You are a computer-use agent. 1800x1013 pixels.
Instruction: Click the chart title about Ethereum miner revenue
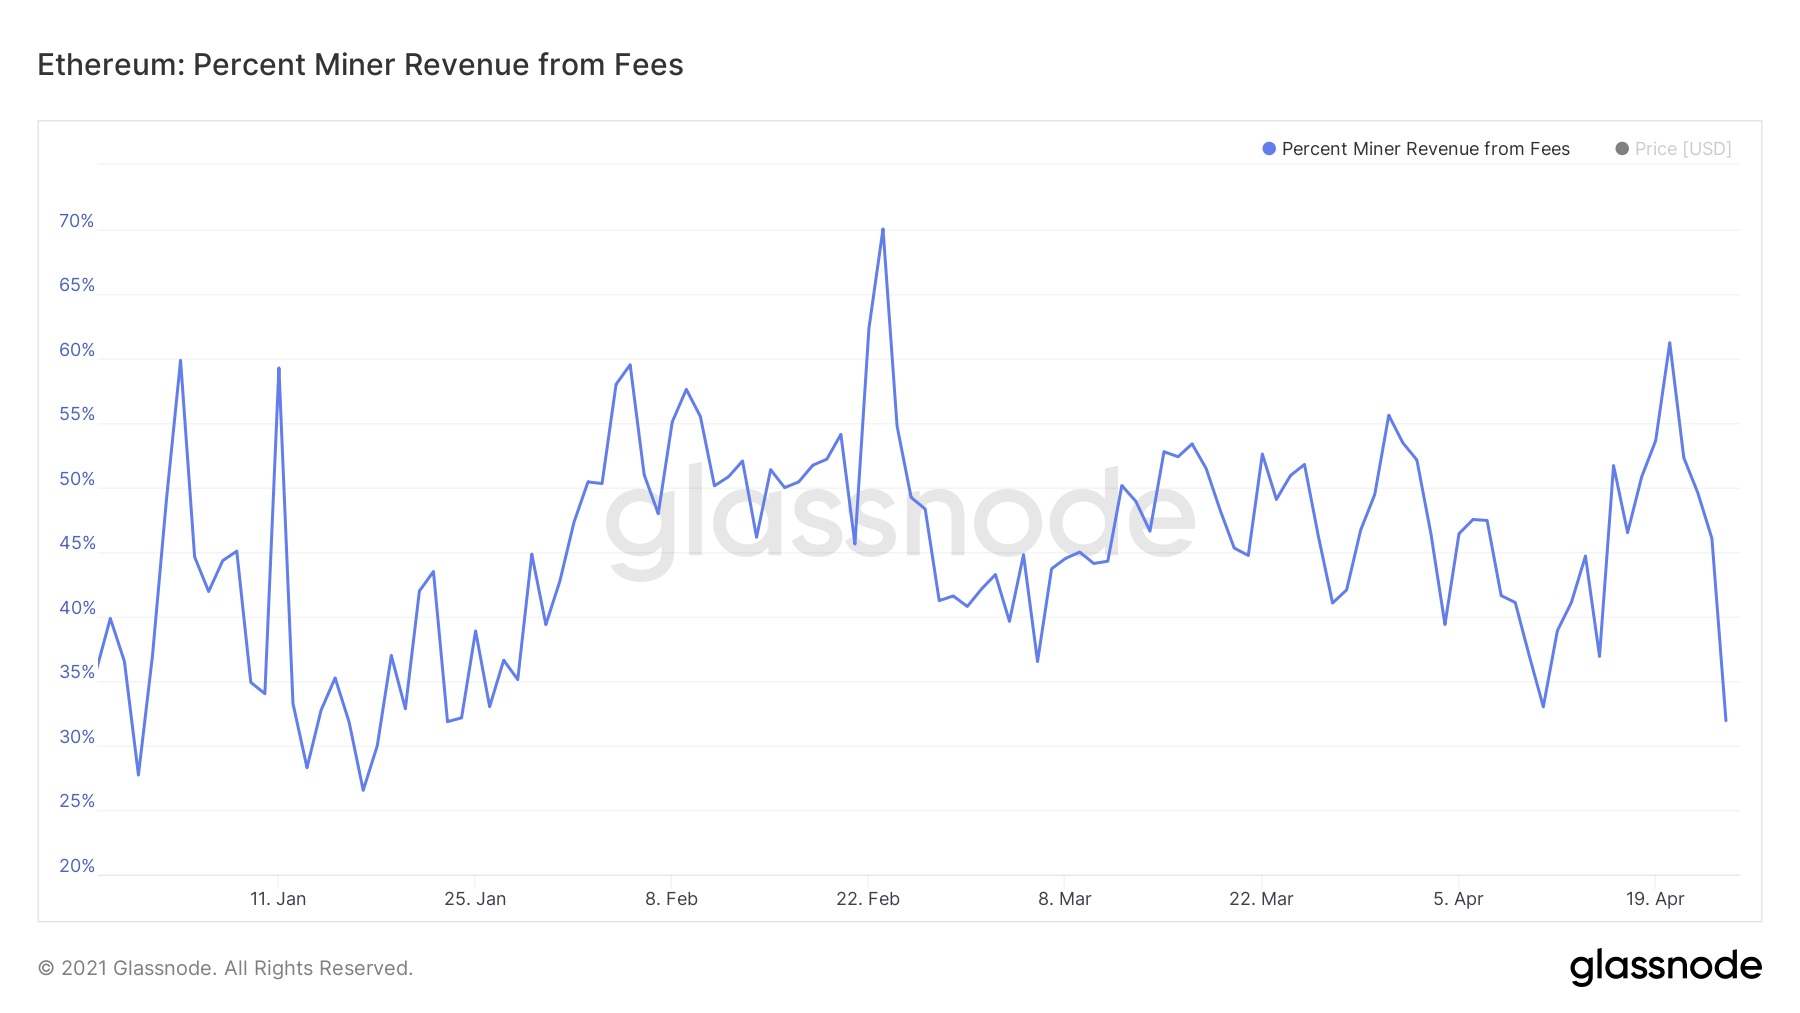pos(360,65)
